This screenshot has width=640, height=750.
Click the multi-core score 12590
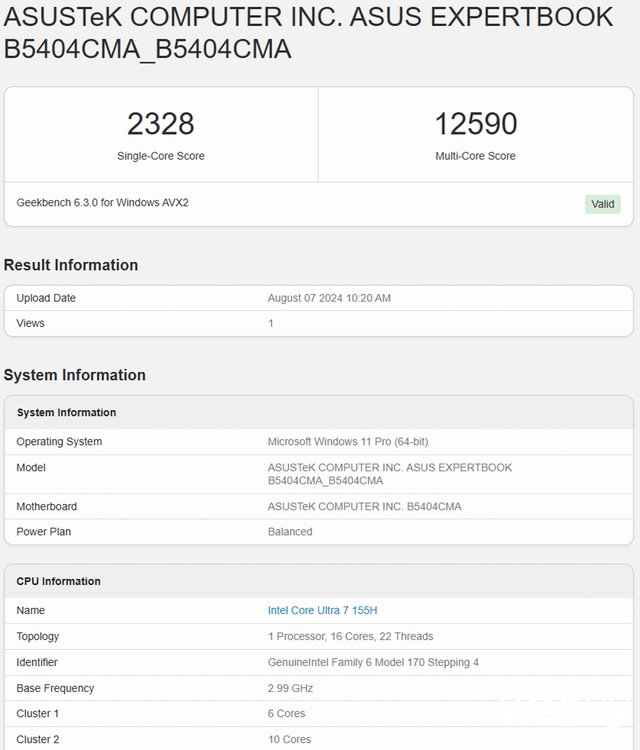tap(475, 123)
